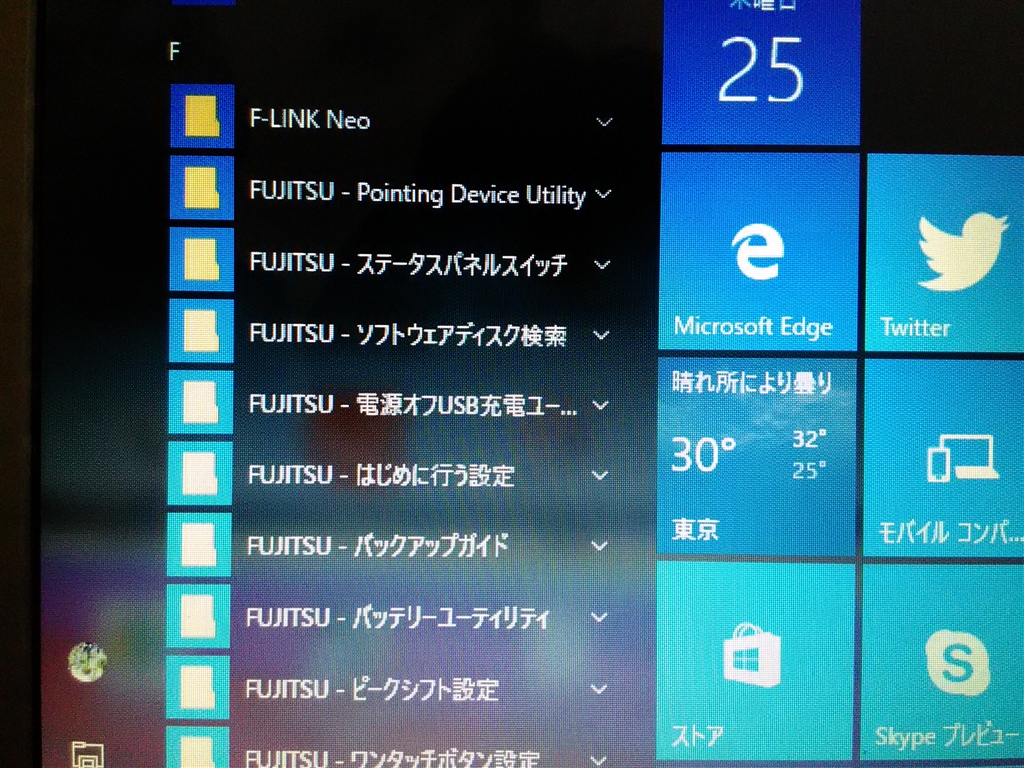Expand the ワンタッチボタン設定 chevron
The height and width of the screenshot is (768, 1024).
click(598, 759)
